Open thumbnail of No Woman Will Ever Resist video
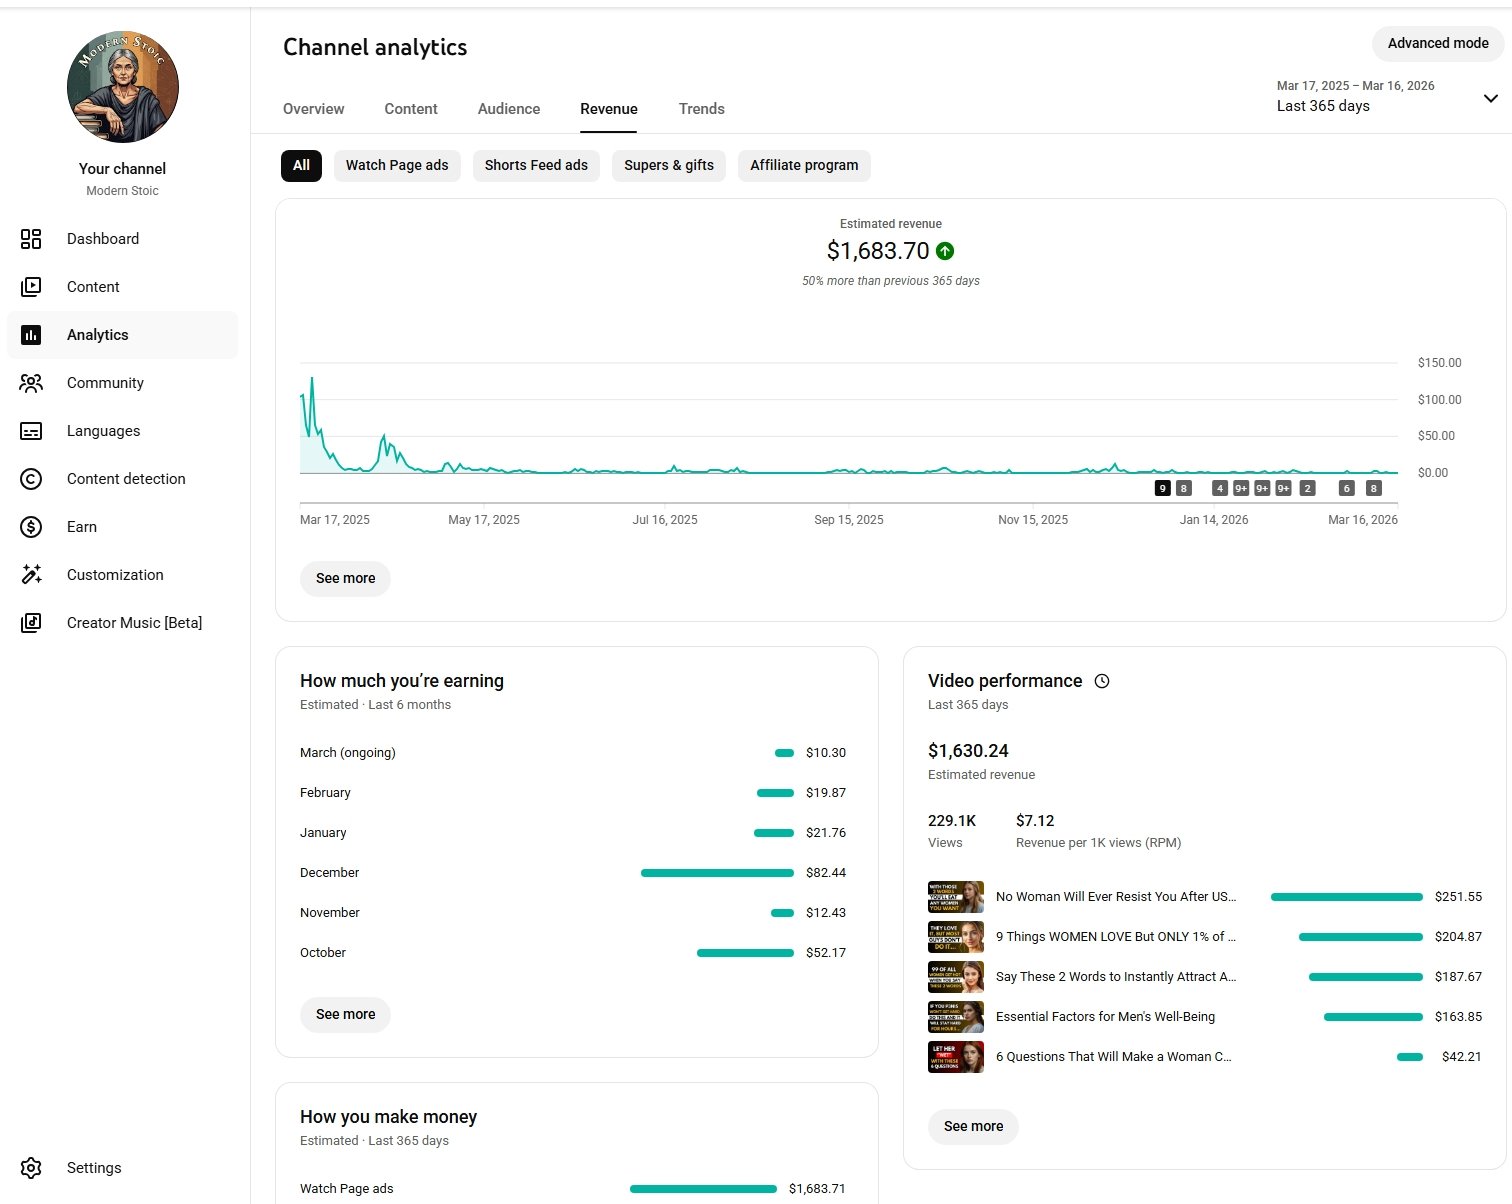Image resolution: width=1512 pixels, height=1204 pixels. [956, 897]
